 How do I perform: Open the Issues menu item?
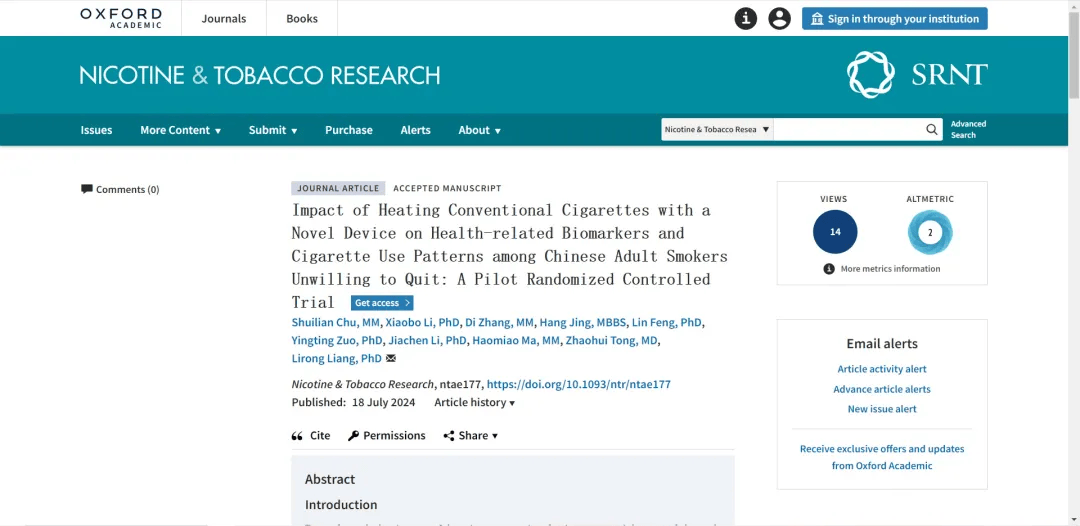pos(96,130)
